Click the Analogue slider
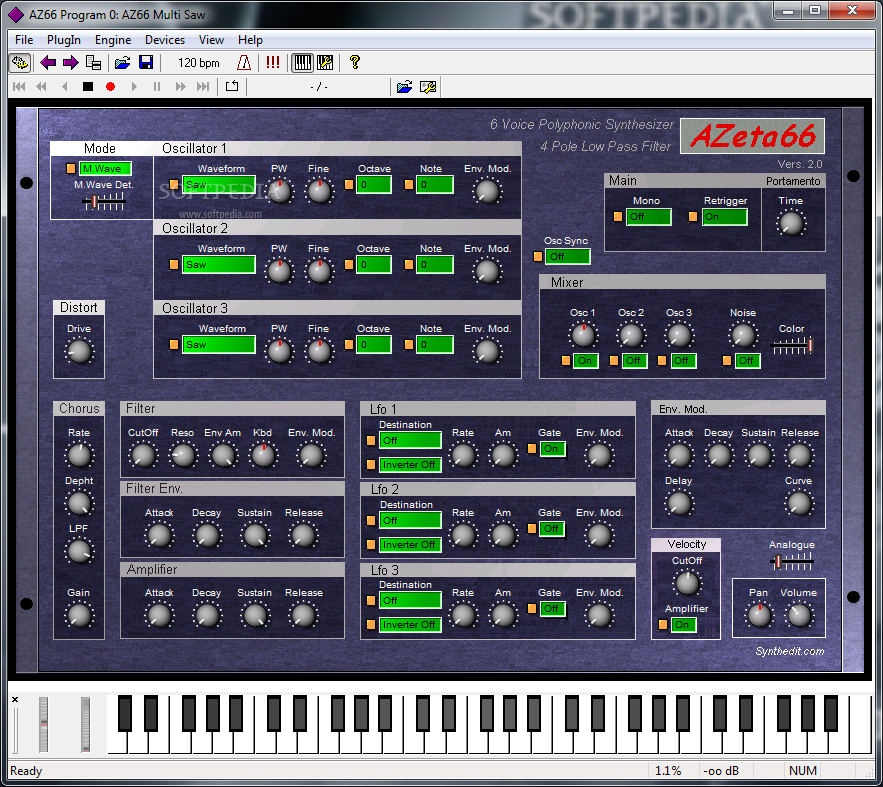Viewport: 883px width, 787px height. (x=792, y=562)
